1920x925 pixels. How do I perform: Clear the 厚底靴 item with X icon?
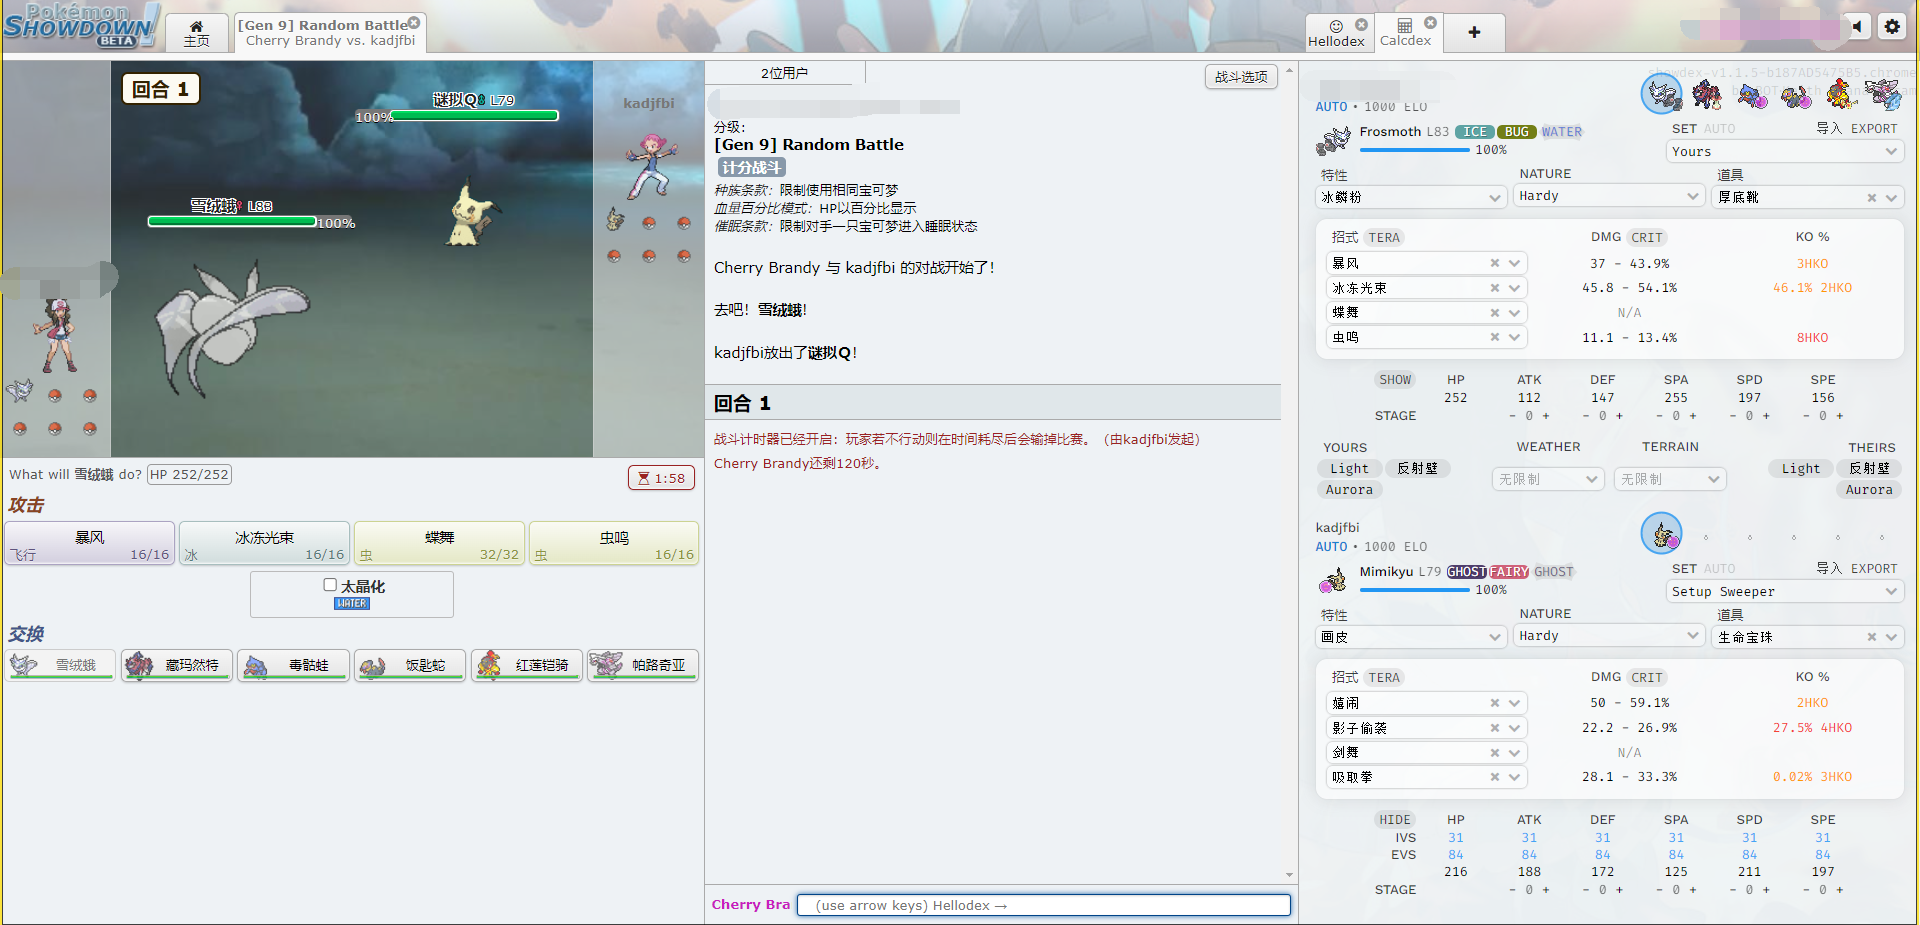point(1871,198)
